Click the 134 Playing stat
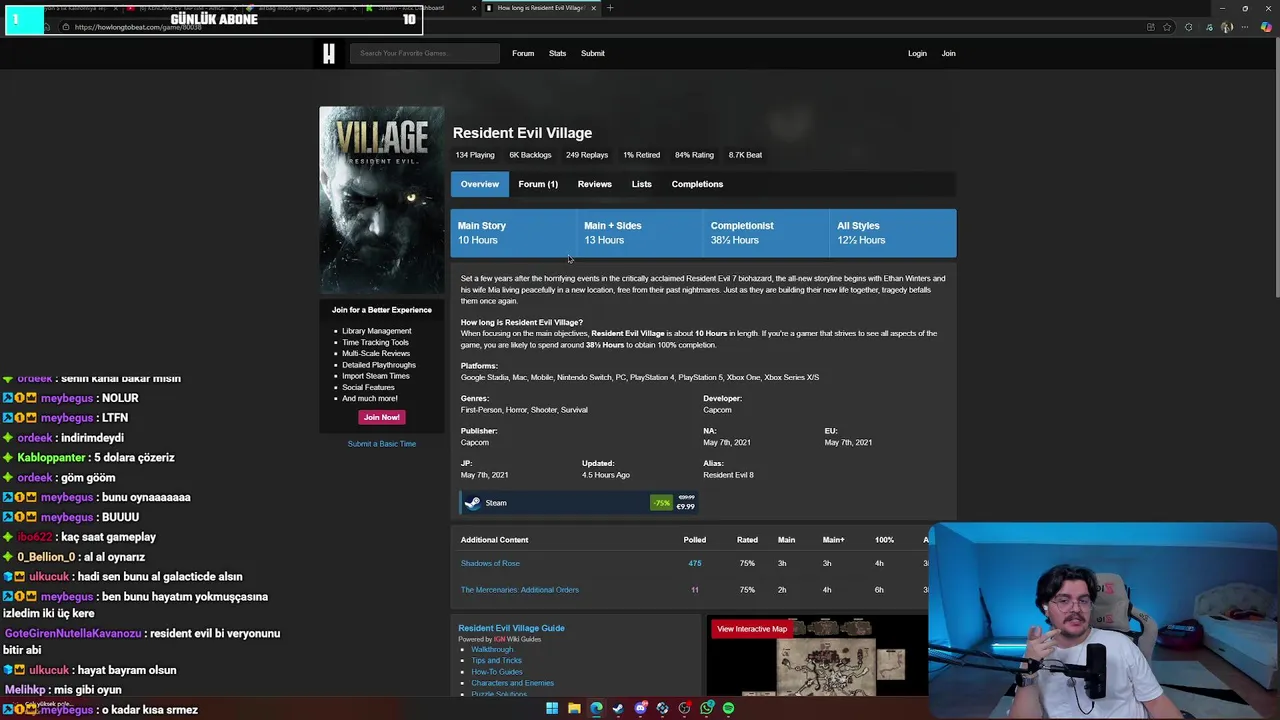 tap(475, 155)
